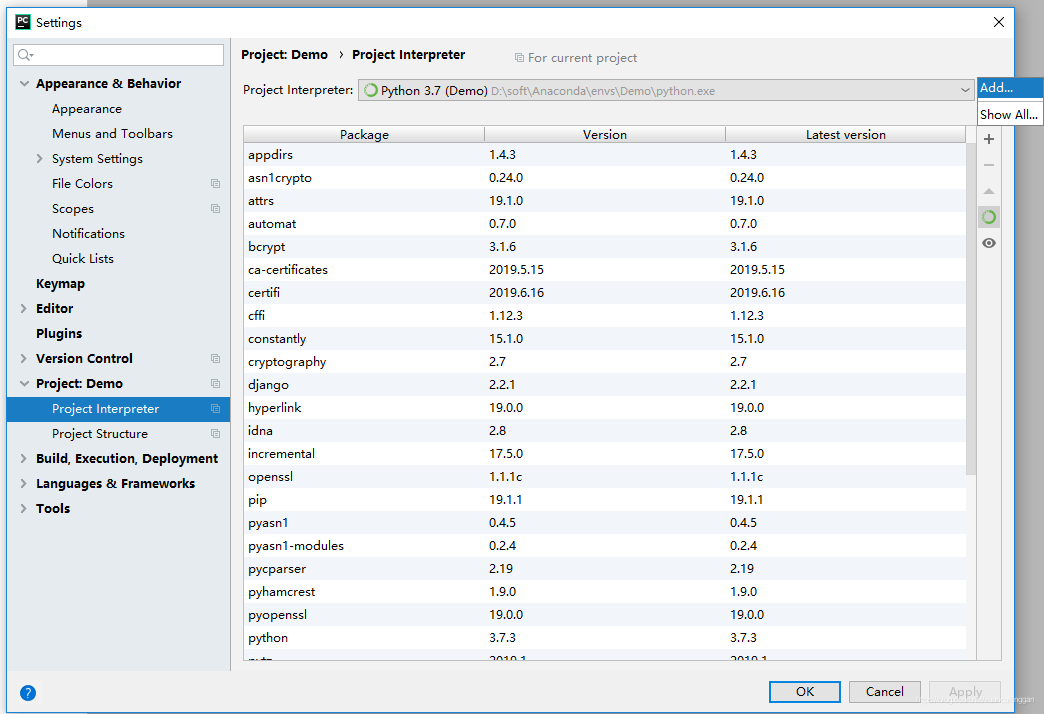Select the appdirs package row

605,155
